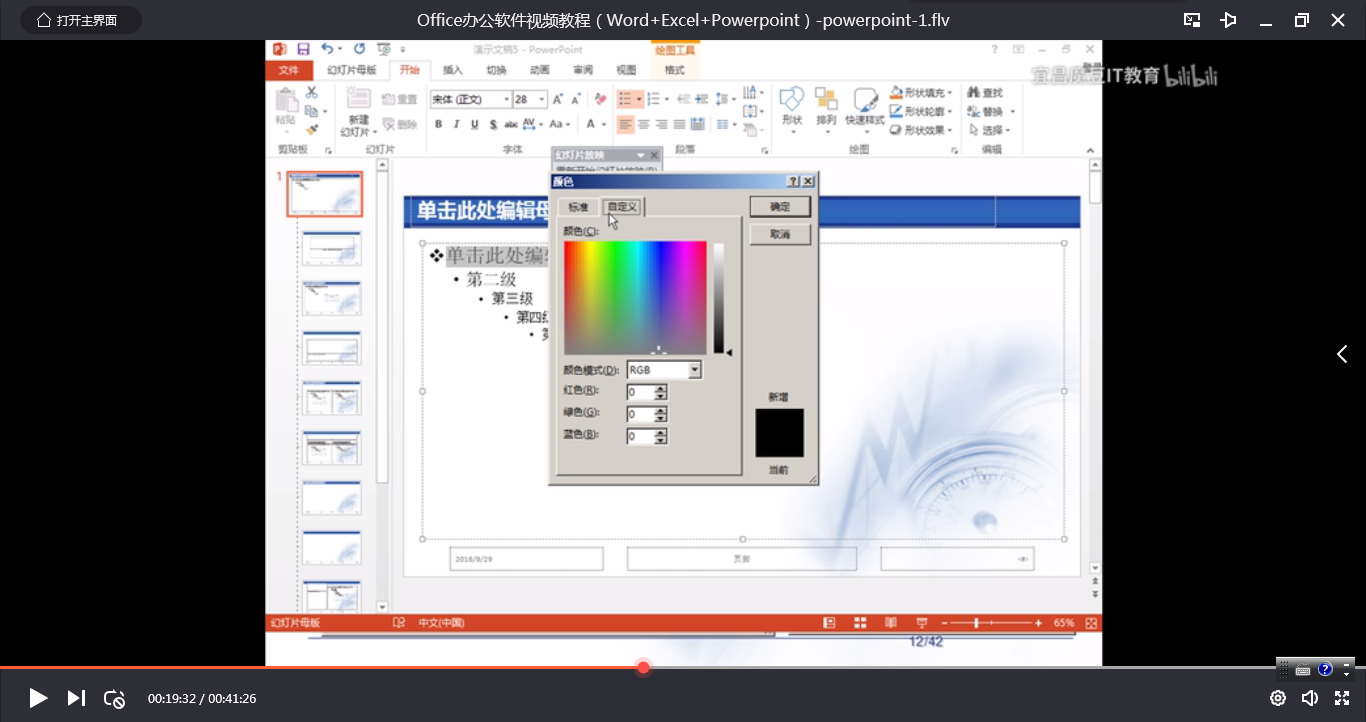
Task: Open 快速样式 Quick Styles gallery
Action: [x=865, y=108]
